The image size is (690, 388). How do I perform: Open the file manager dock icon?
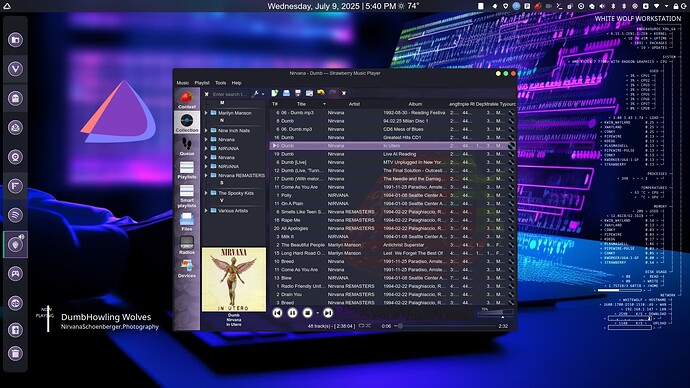15,40
